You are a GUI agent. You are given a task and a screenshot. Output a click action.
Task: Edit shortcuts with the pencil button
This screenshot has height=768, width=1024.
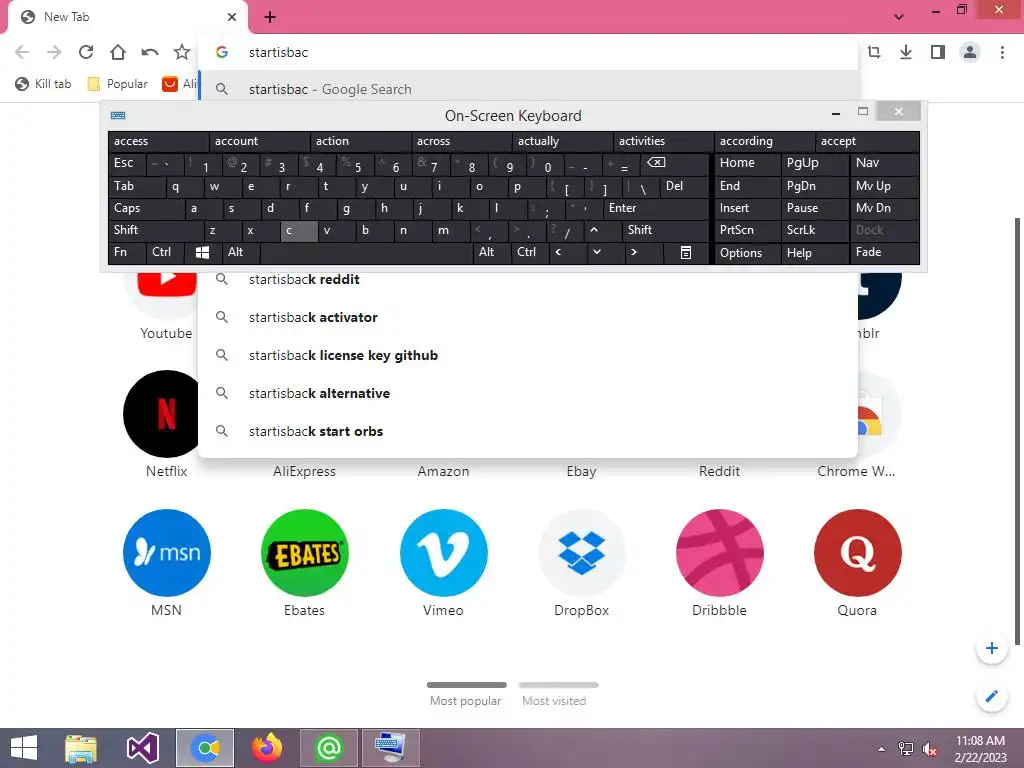click(991, 696)
